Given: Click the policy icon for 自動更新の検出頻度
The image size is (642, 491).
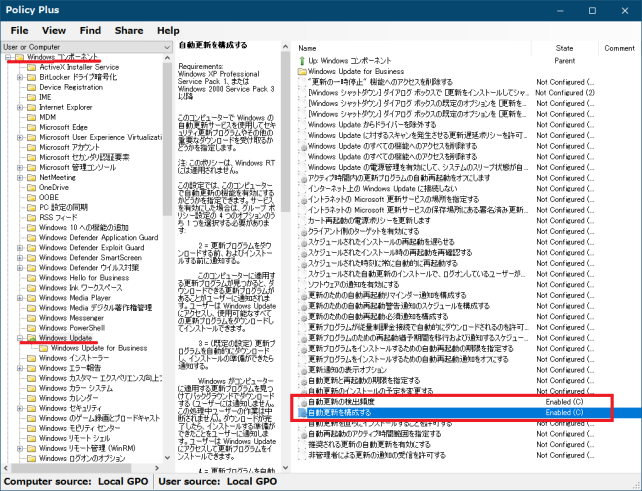Looking at the screenshot, I should pyautogui.click(x=303, y=402).
